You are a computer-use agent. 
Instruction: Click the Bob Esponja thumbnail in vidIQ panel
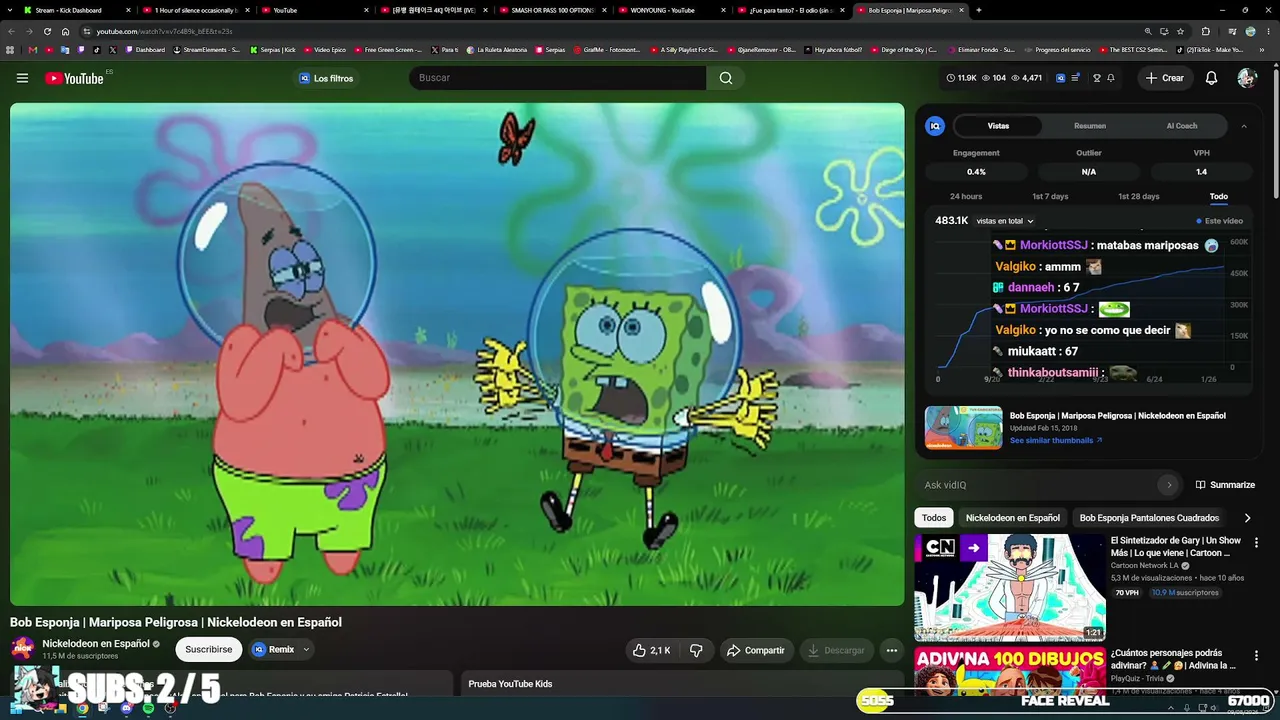click(963, 427)
